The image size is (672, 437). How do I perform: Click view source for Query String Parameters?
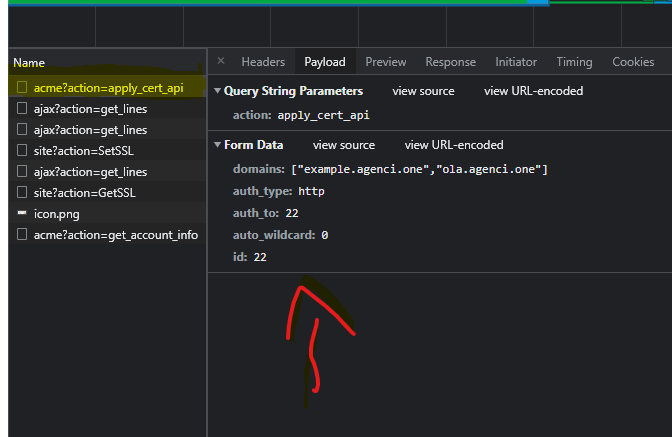(x=423, y=91)
